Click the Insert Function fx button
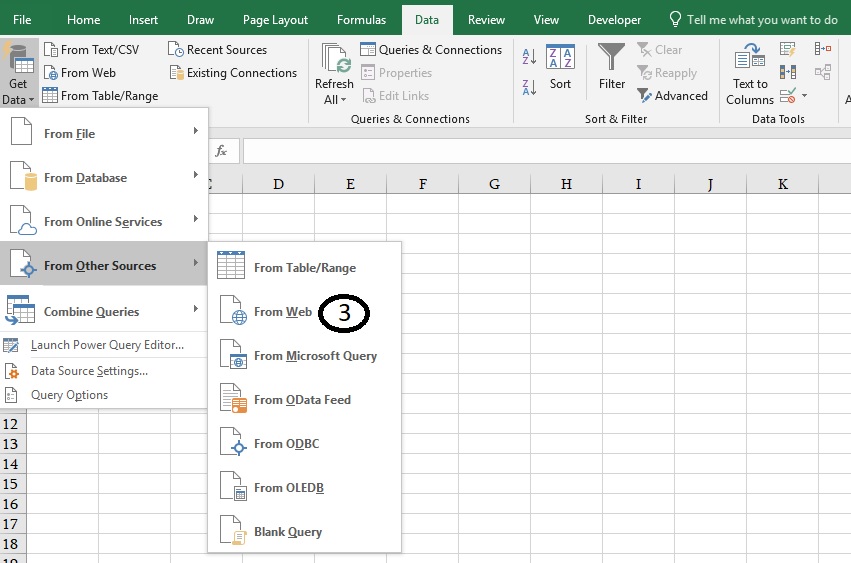851x563 pixels. pos(221,150)
